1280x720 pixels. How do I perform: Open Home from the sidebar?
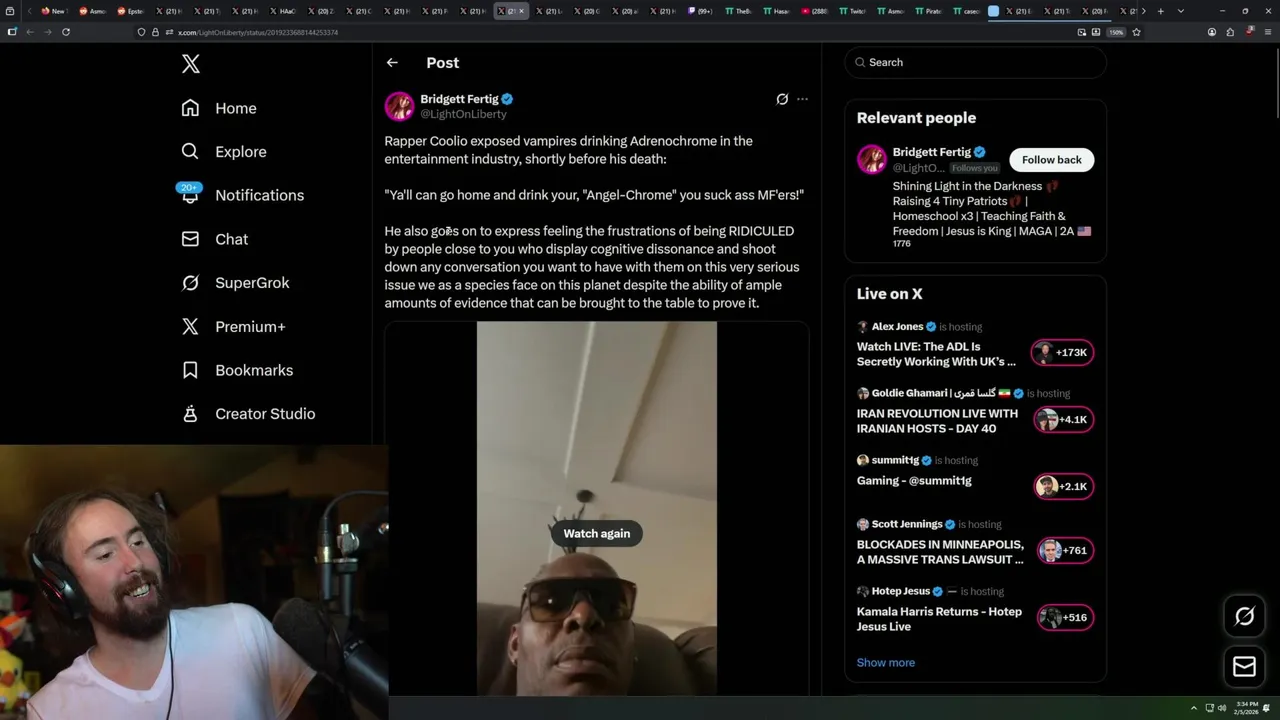(219, 108)
